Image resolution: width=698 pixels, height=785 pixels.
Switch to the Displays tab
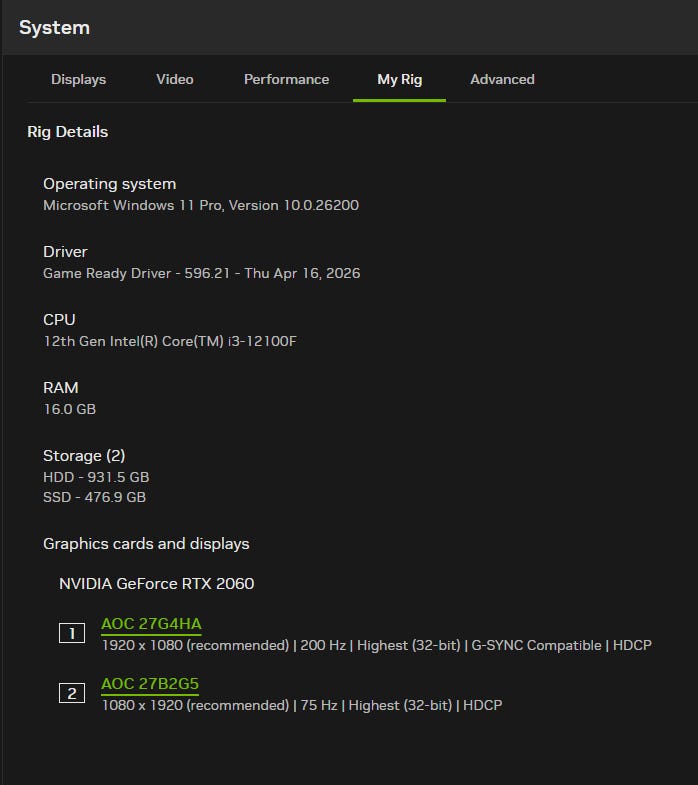click(x=79, y=79)
